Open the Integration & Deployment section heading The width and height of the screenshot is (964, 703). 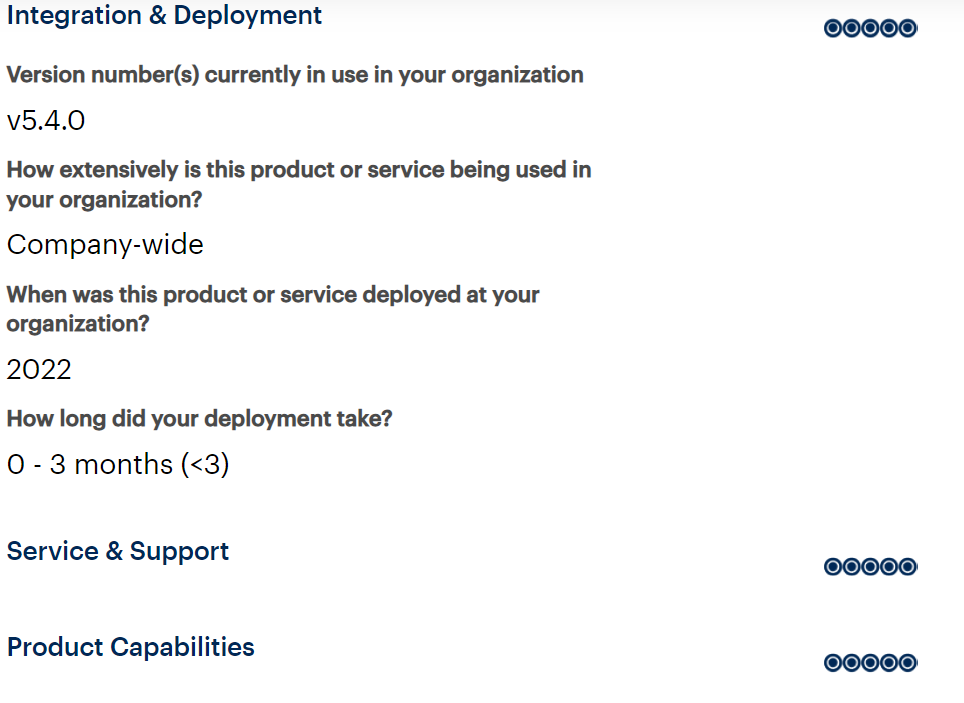(164, 15)
